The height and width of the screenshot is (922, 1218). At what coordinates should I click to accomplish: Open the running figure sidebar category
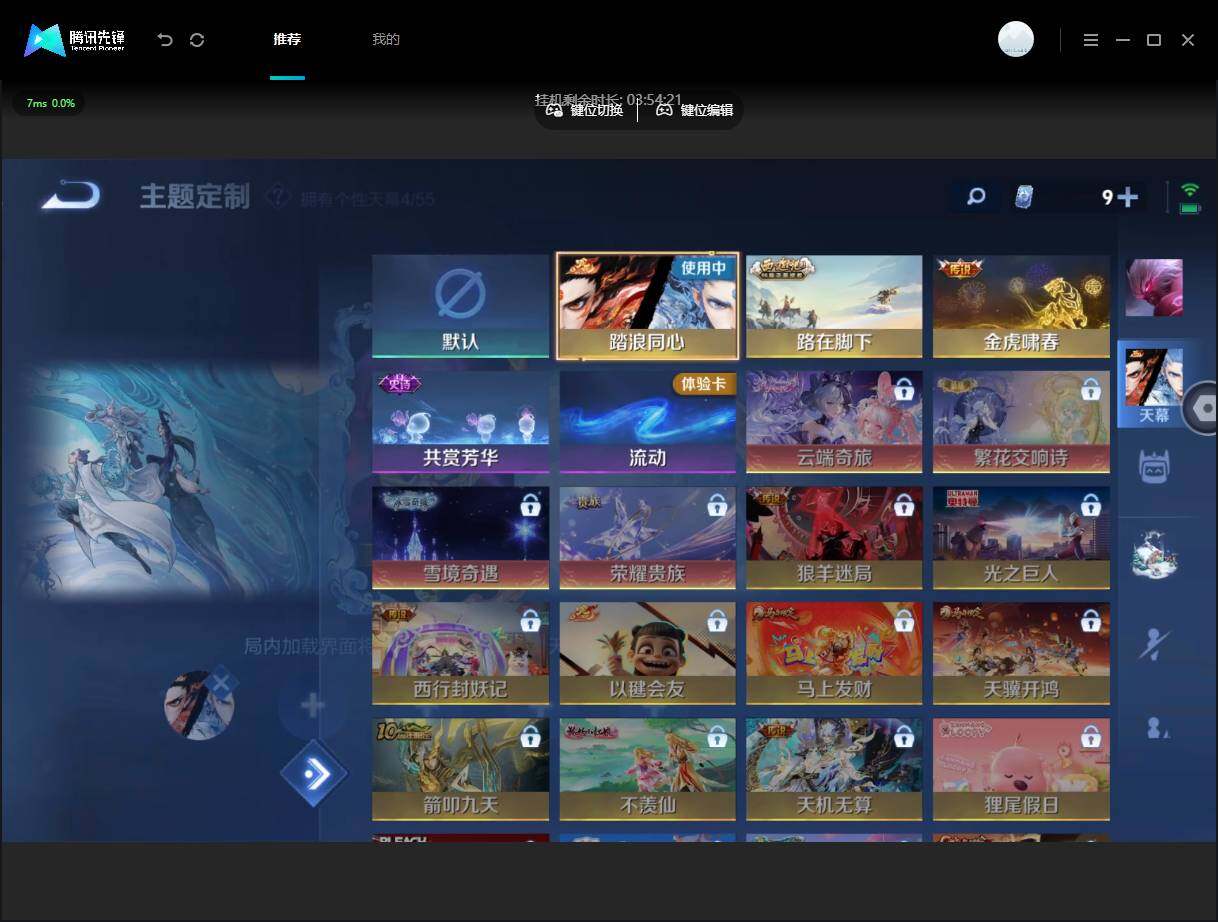point(1154,643)
